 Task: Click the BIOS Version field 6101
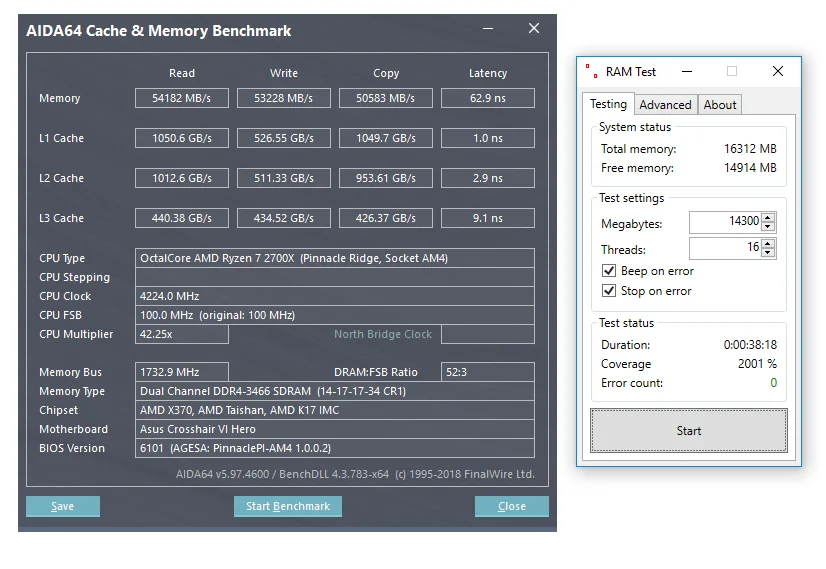[335, 448]
